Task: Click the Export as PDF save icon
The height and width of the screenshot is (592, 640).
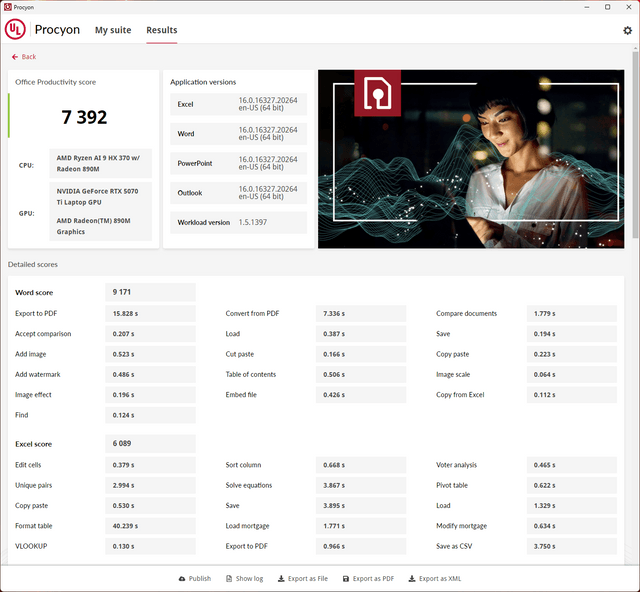Action: point(346,579)
